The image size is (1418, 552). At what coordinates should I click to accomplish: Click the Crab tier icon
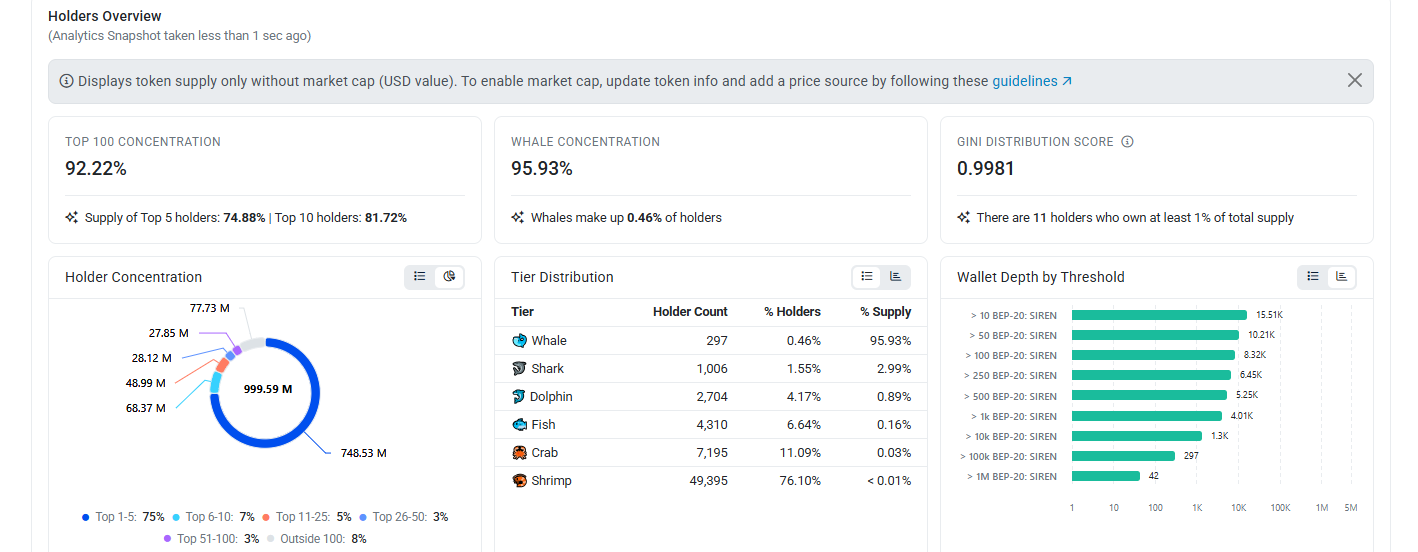[x=519, y=453]
